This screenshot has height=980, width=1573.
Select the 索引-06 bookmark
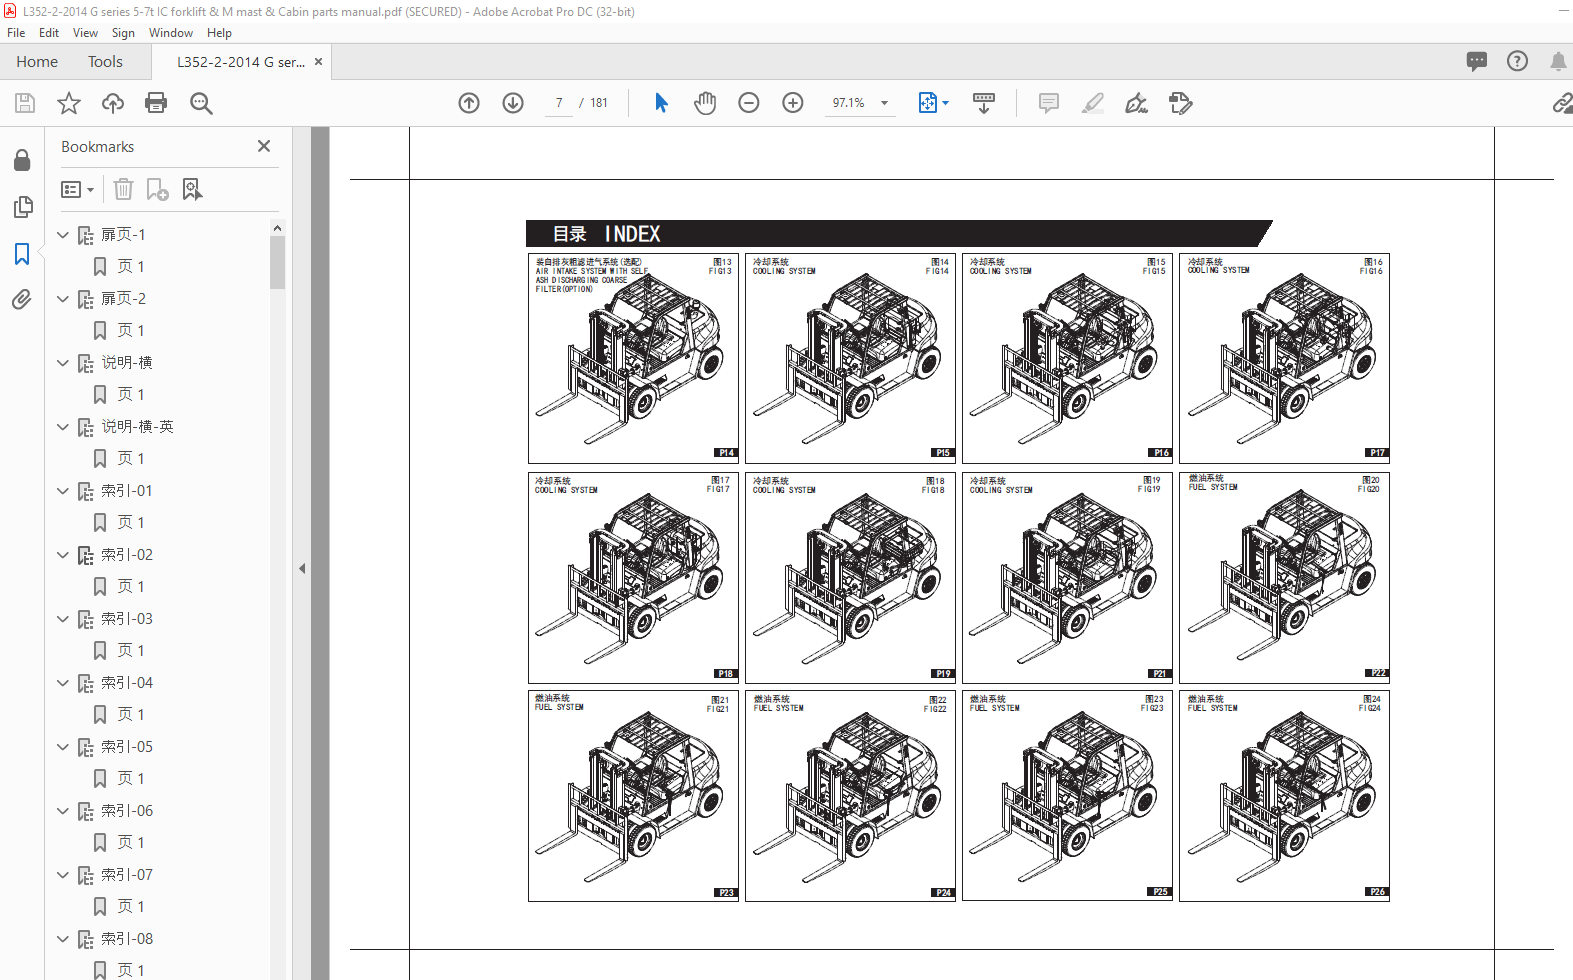[127, 811]
